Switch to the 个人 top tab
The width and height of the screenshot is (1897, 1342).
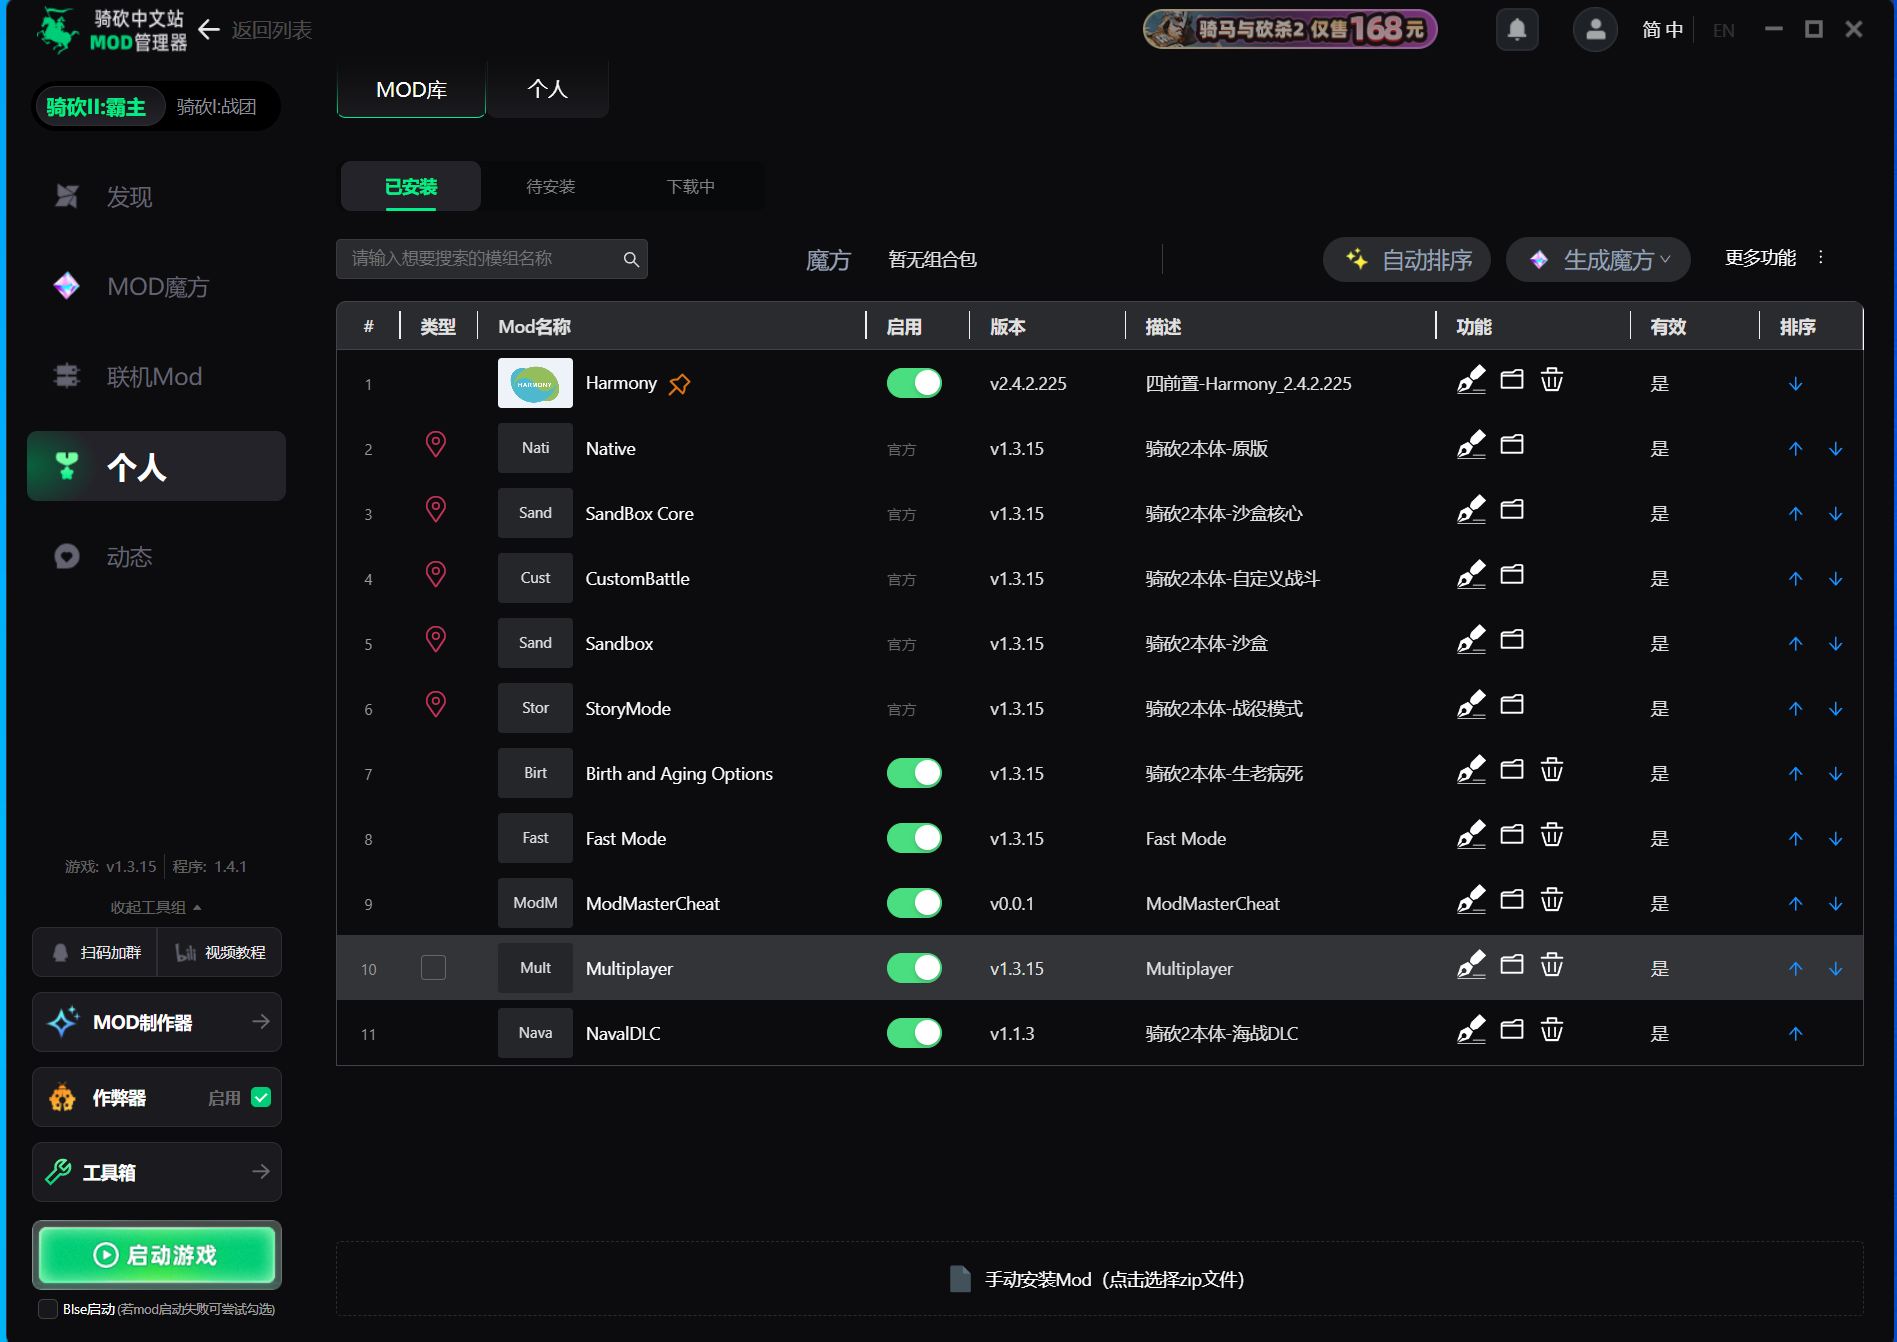pos(547,90)
